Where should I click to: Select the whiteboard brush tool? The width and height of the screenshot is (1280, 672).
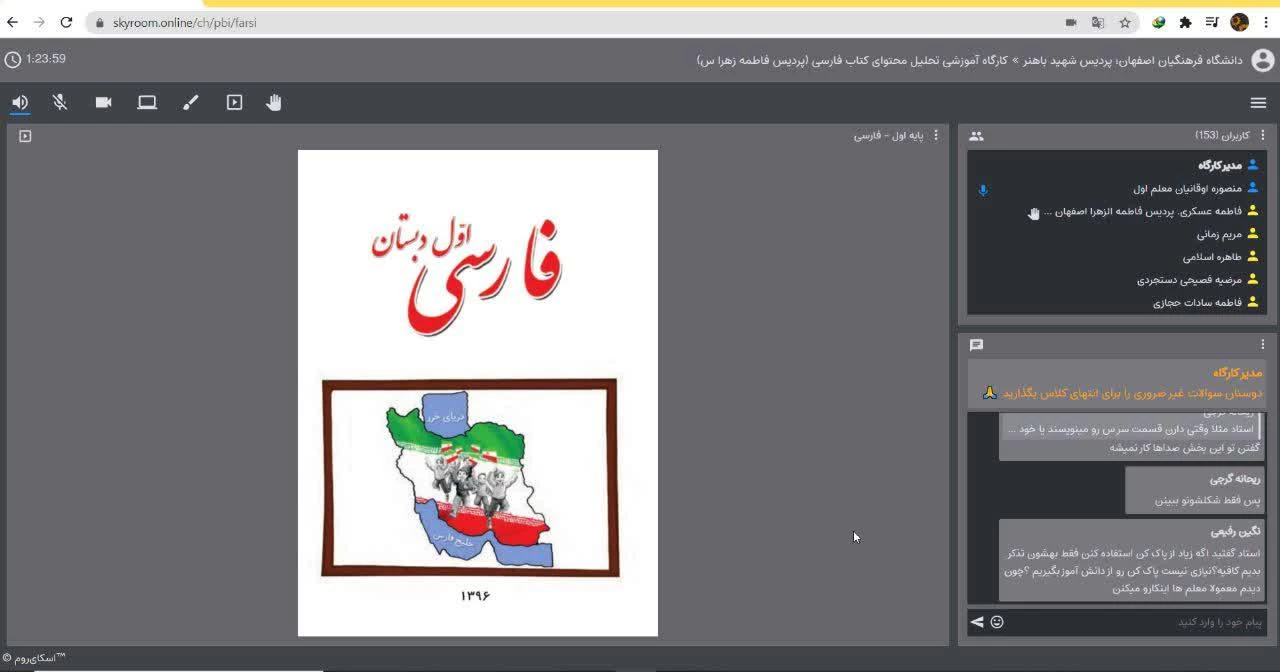point(190,102)
